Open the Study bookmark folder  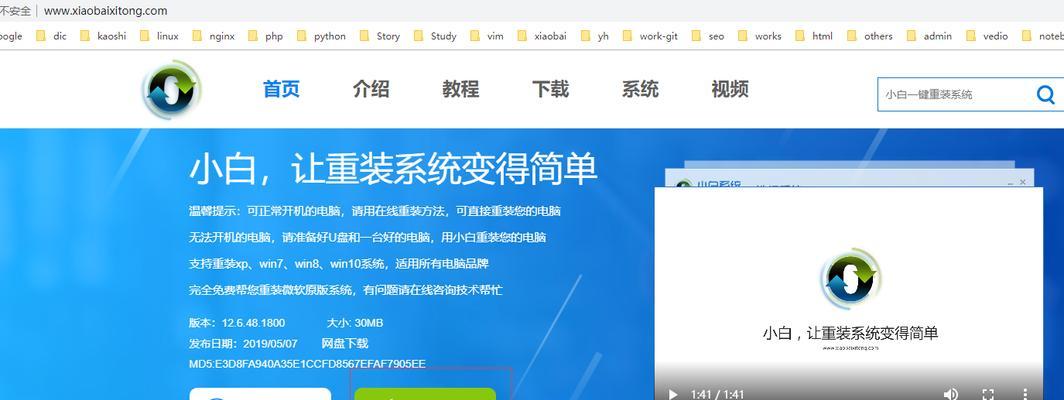click(x=435, y=36)
